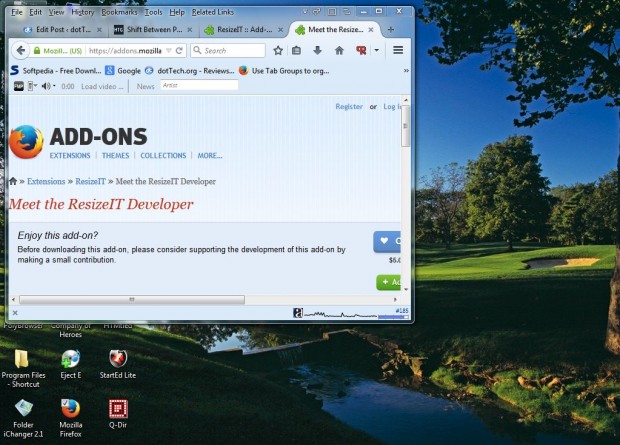Open the media device dropdown arrow
Image resolution: width=620 pixels, height=445 pixels.
click(x=36, y=85)
